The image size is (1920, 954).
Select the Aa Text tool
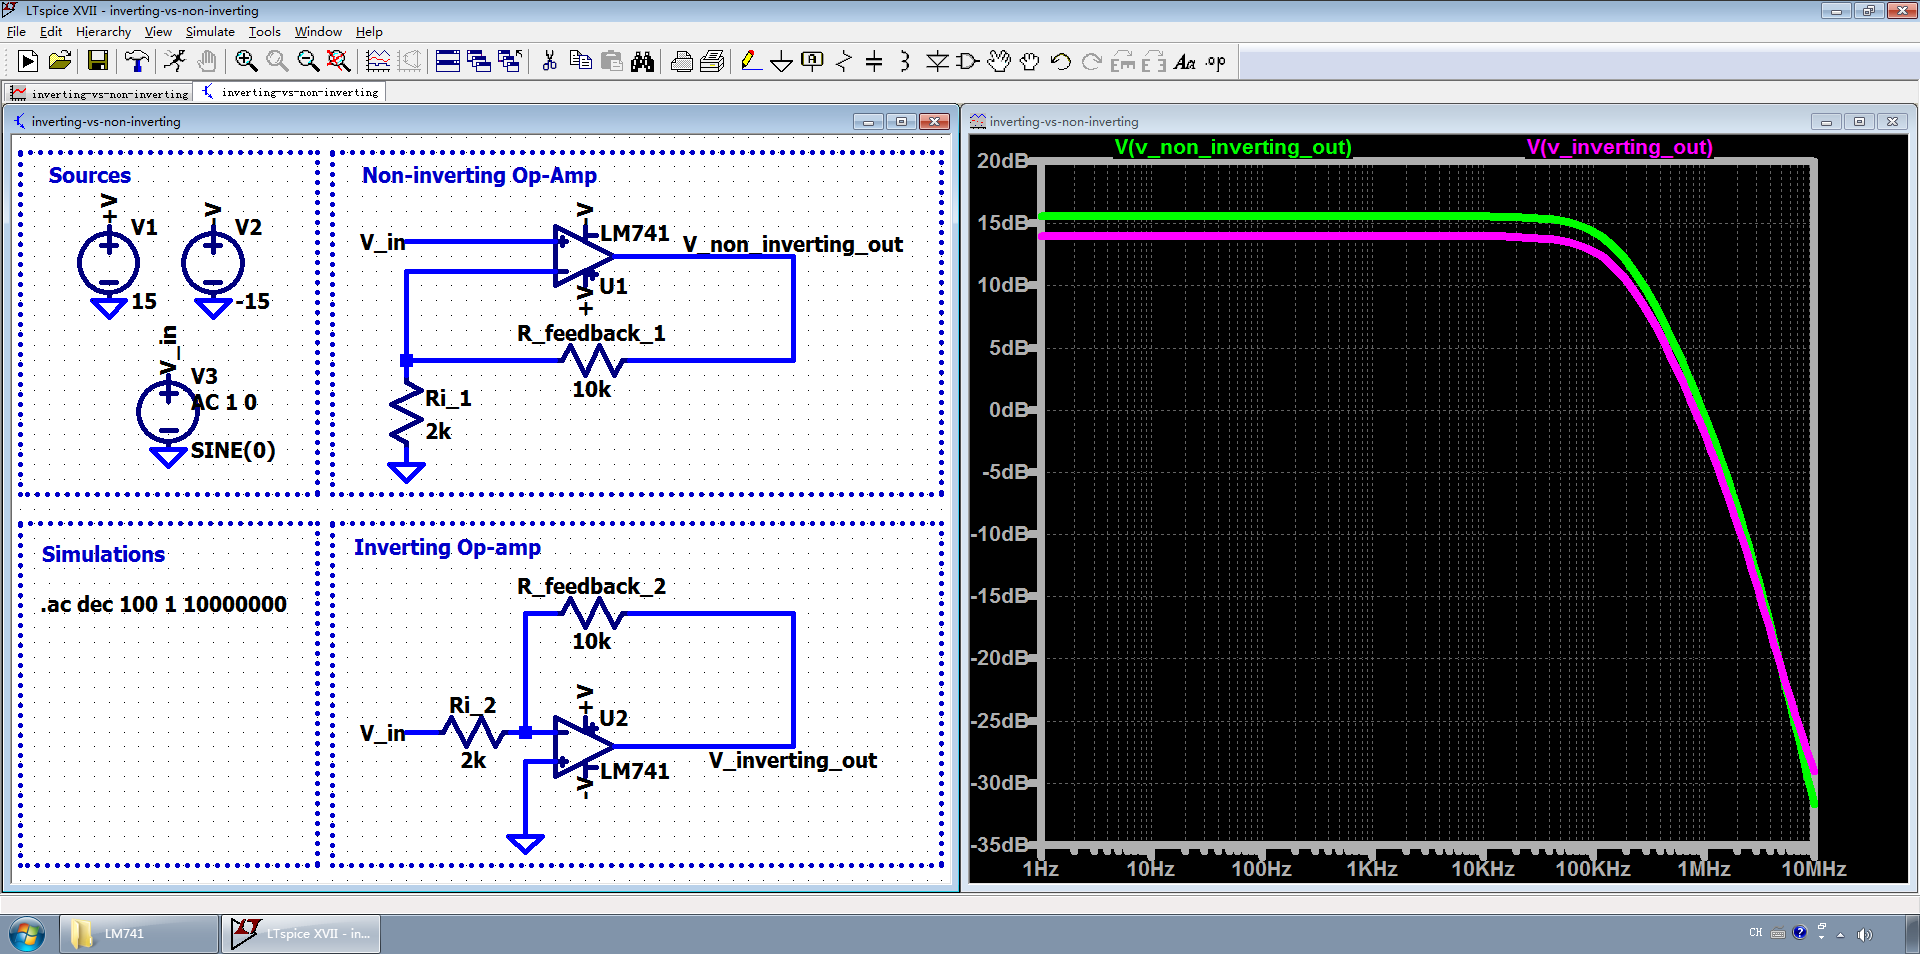(x=1185, y=62)
